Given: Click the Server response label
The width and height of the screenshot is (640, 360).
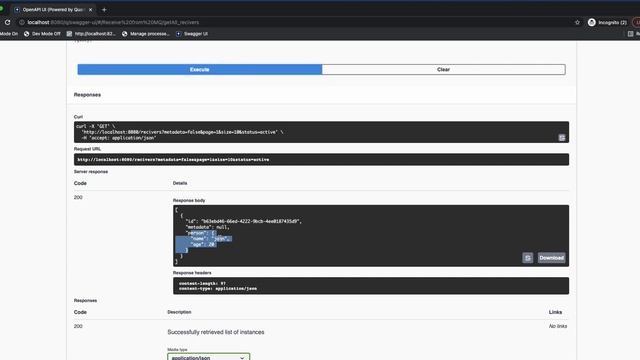Looking at the screenshot, I should pos(91,172).
